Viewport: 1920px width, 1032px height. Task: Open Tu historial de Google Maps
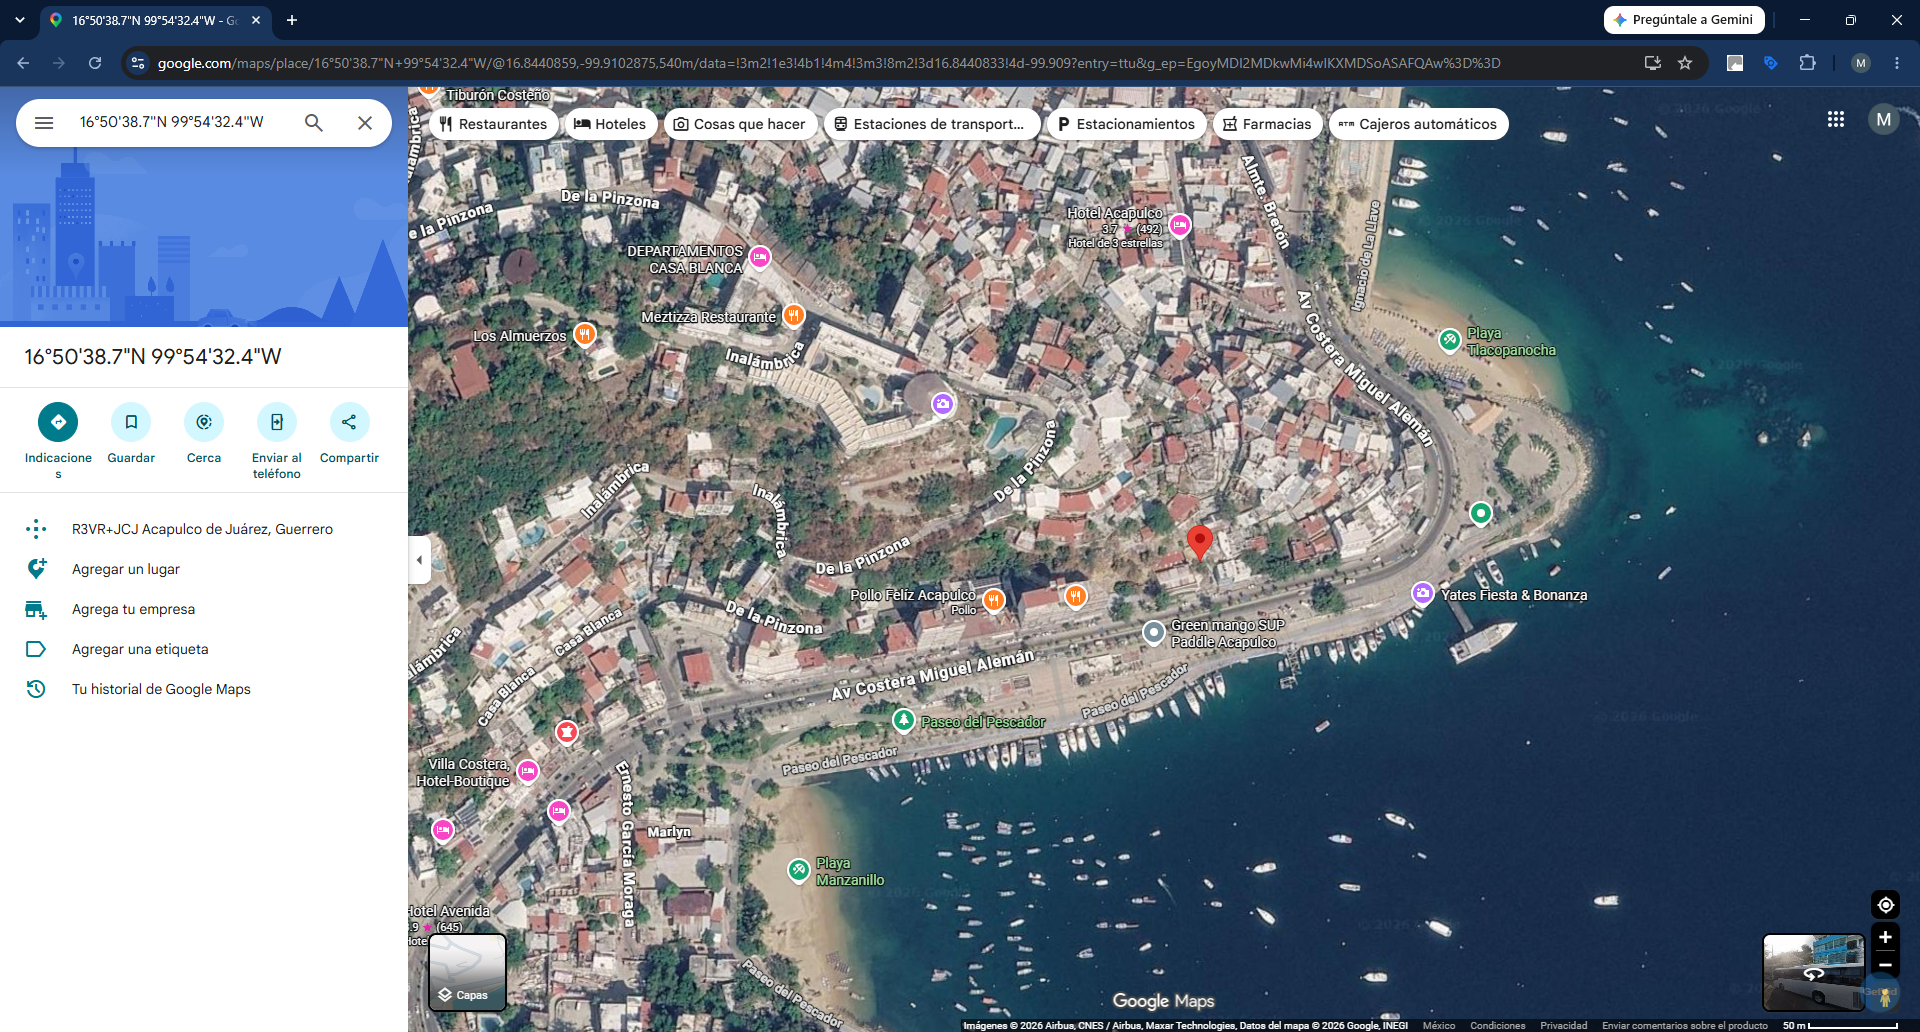click(x=204, y=689)
